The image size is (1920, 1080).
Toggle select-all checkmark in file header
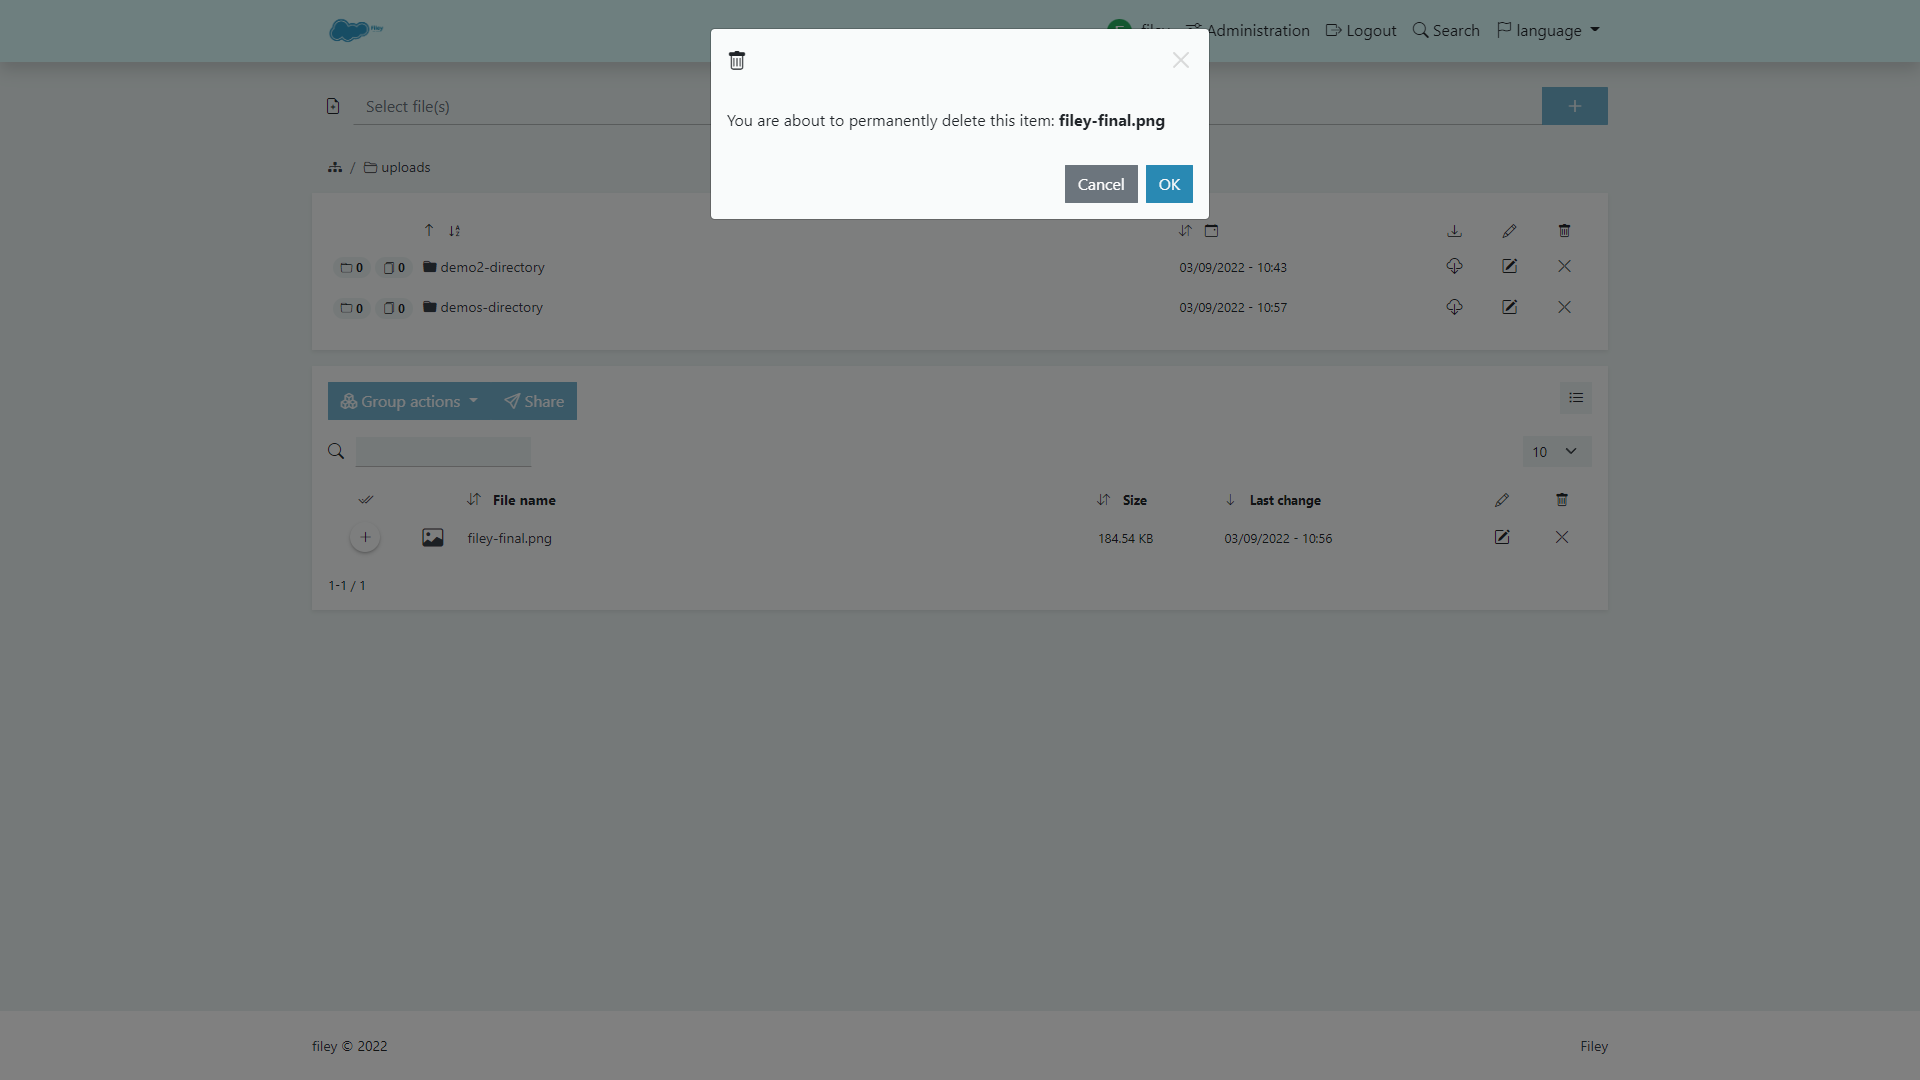[366, 500]
